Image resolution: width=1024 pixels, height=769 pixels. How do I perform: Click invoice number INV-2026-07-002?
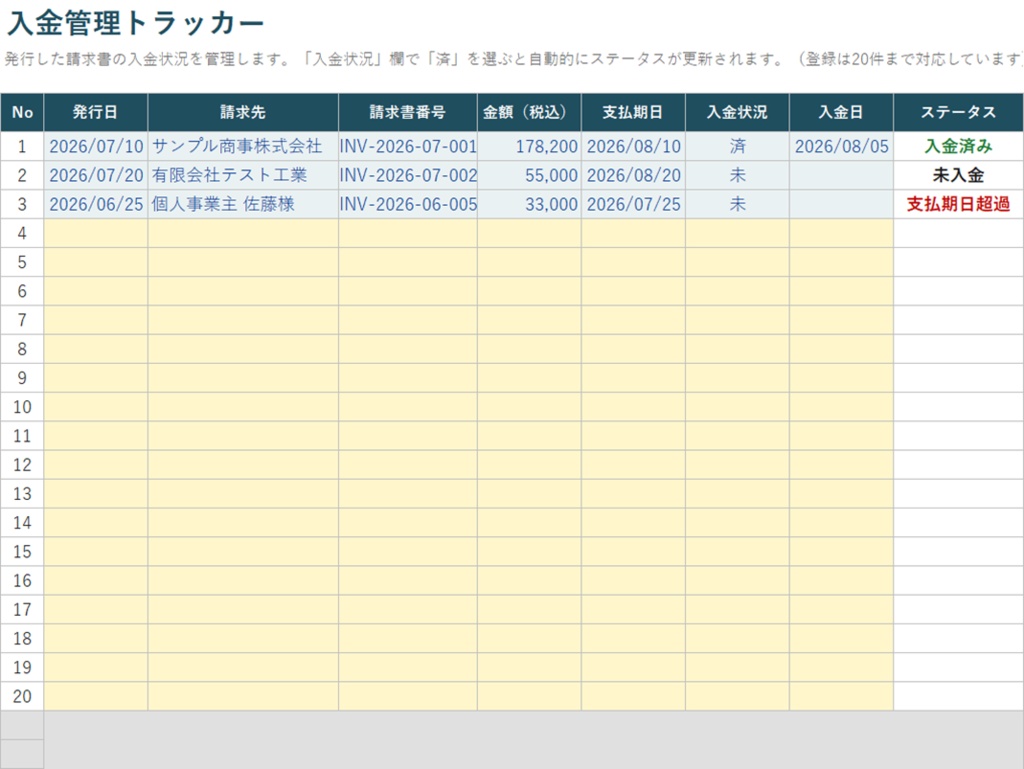tap(408, 176)
